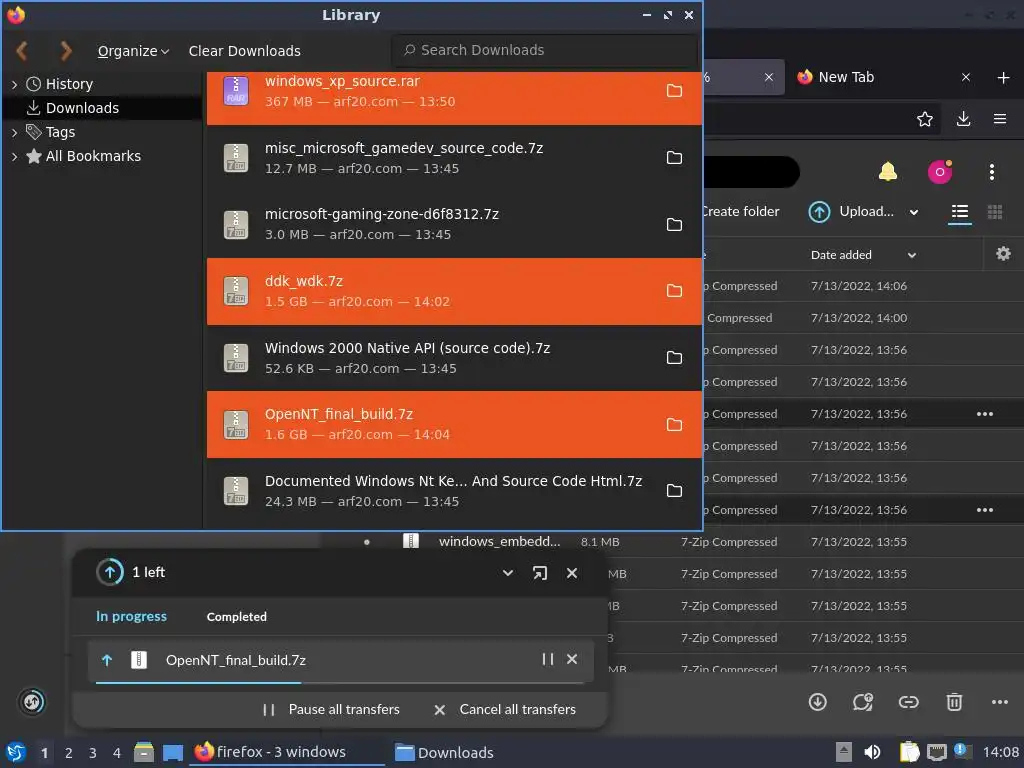This screenshot has height=768, width=1024.
Task: Click Cancel all transfers
Action: pos(504,709)
